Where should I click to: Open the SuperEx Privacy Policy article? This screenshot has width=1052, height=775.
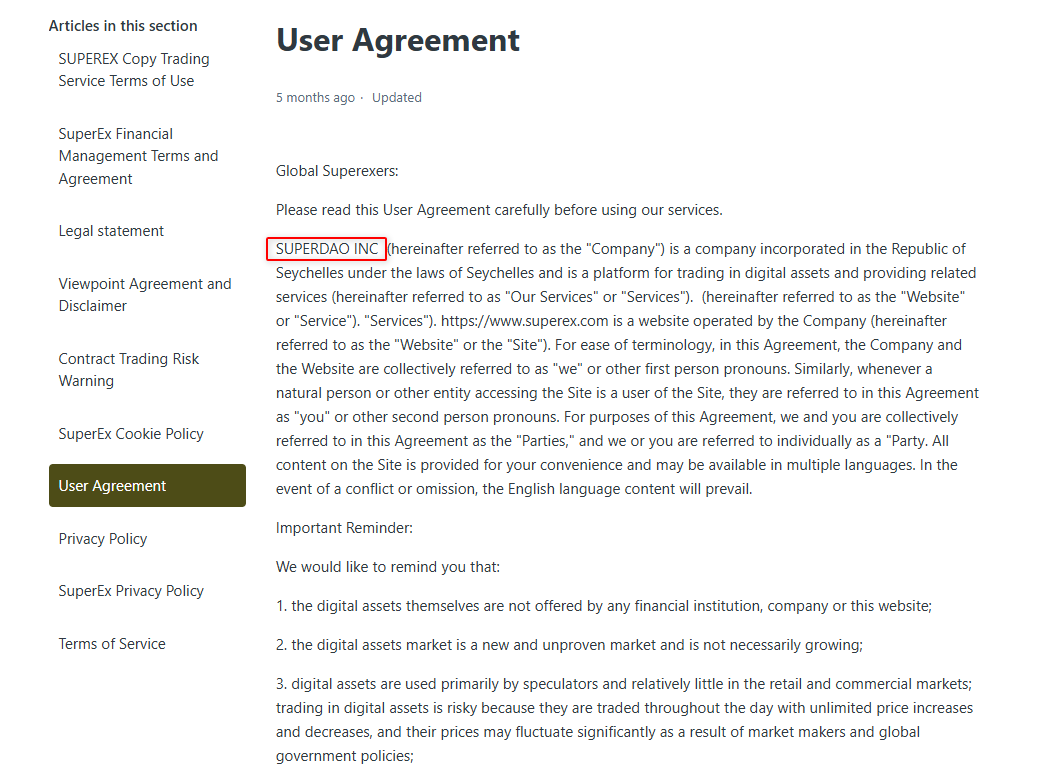[x=131, y=591]
